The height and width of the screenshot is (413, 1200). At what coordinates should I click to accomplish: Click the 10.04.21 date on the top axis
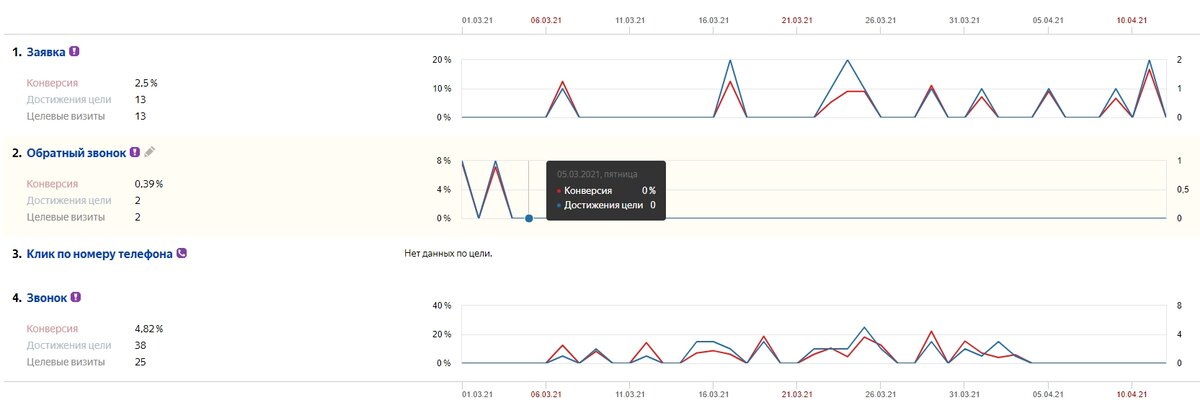tap(1132, 20)
